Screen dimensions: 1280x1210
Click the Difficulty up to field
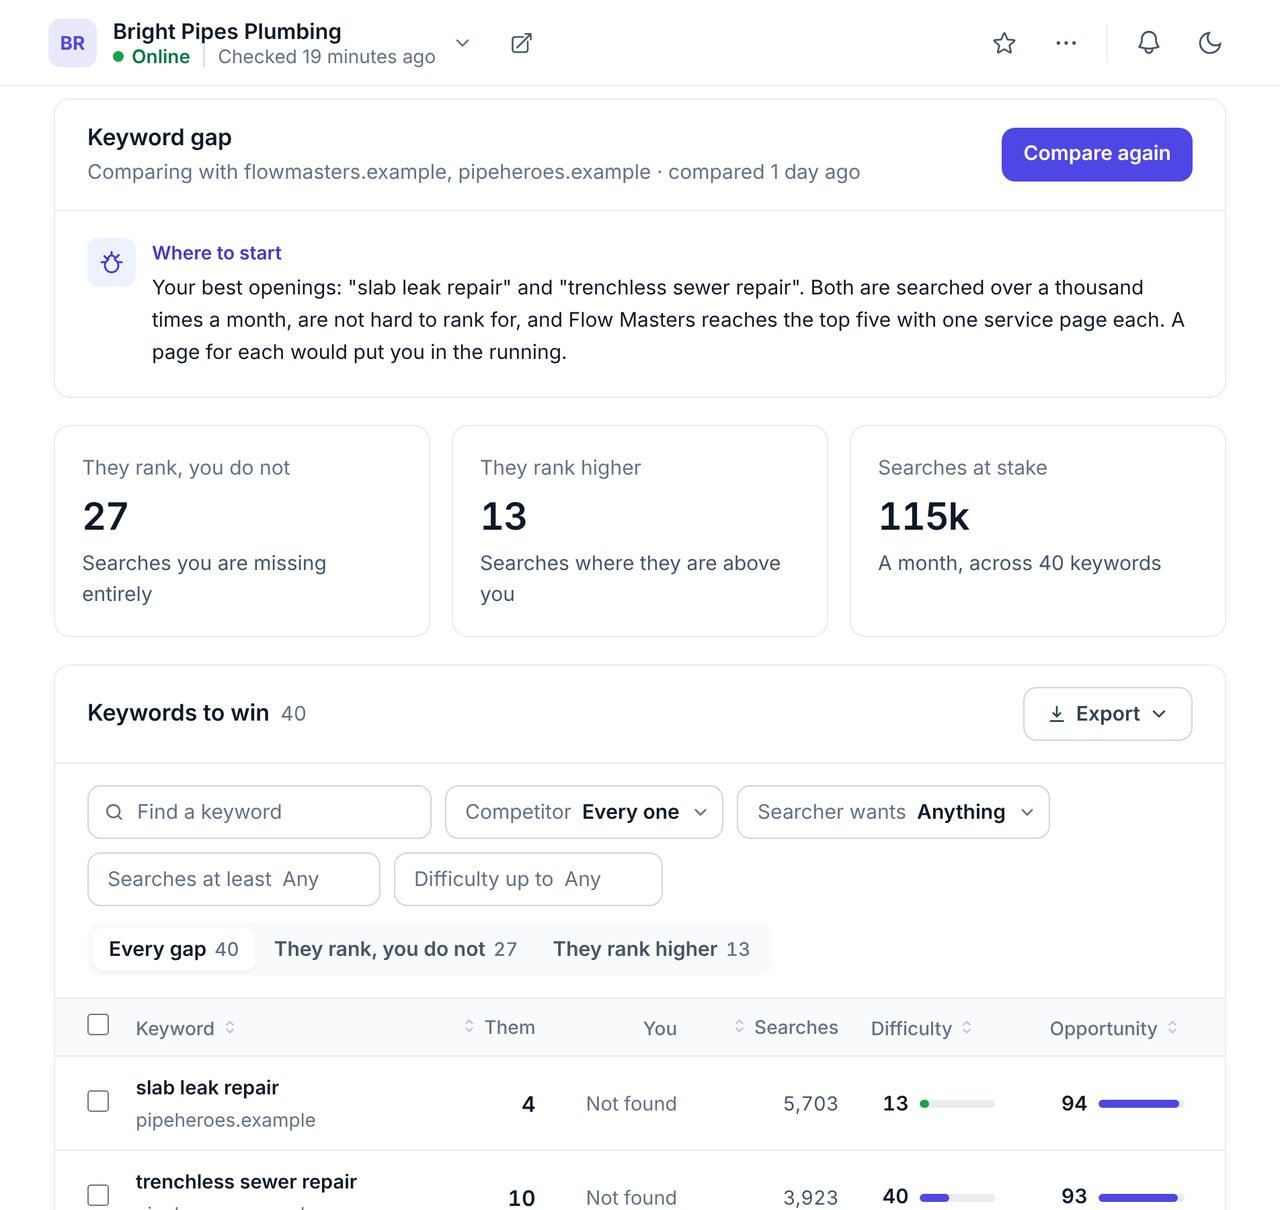tap(528, 879)
